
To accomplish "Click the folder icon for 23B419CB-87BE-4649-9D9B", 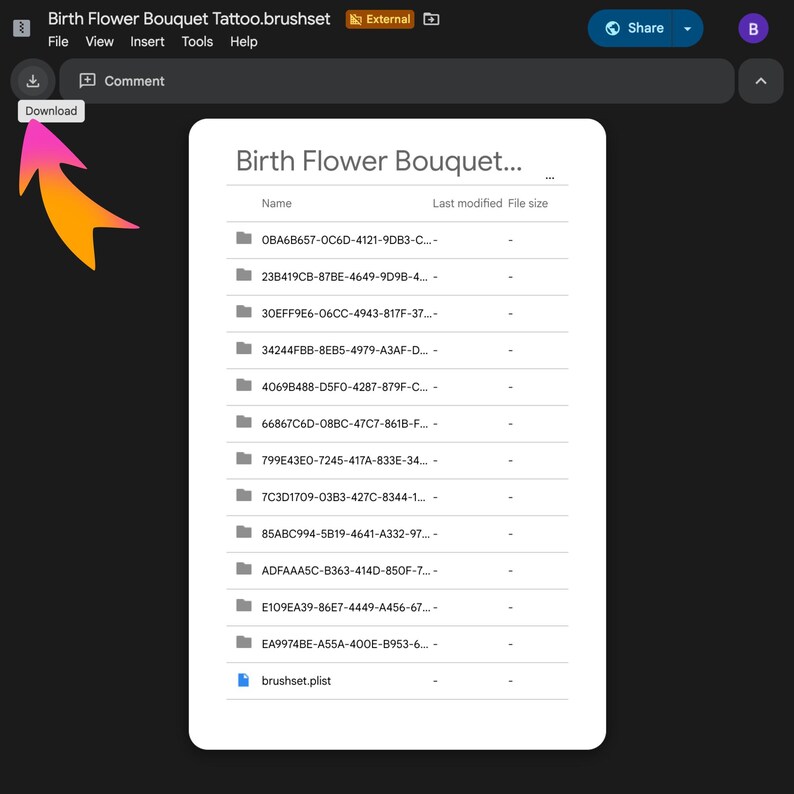I will point(244,274).
